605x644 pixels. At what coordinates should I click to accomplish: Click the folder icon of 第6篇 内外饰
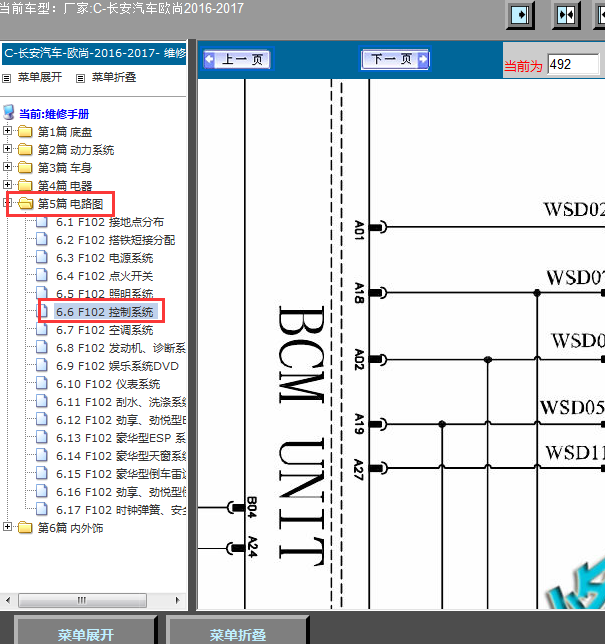pyautogui.click(x=25, y=527)
